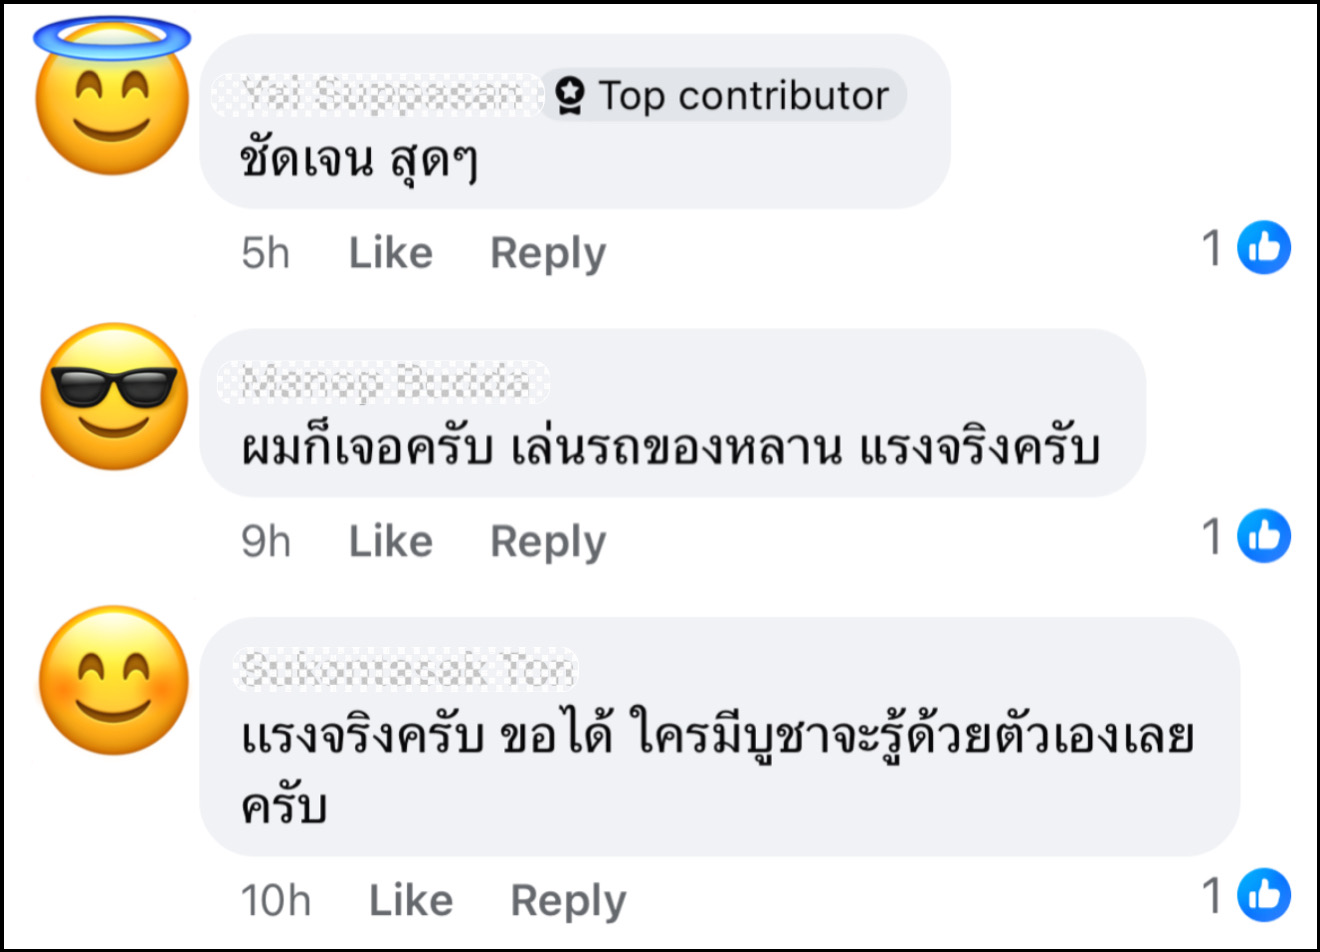
Task: Like the comment posted 10h ago
Action: [410, 900]
